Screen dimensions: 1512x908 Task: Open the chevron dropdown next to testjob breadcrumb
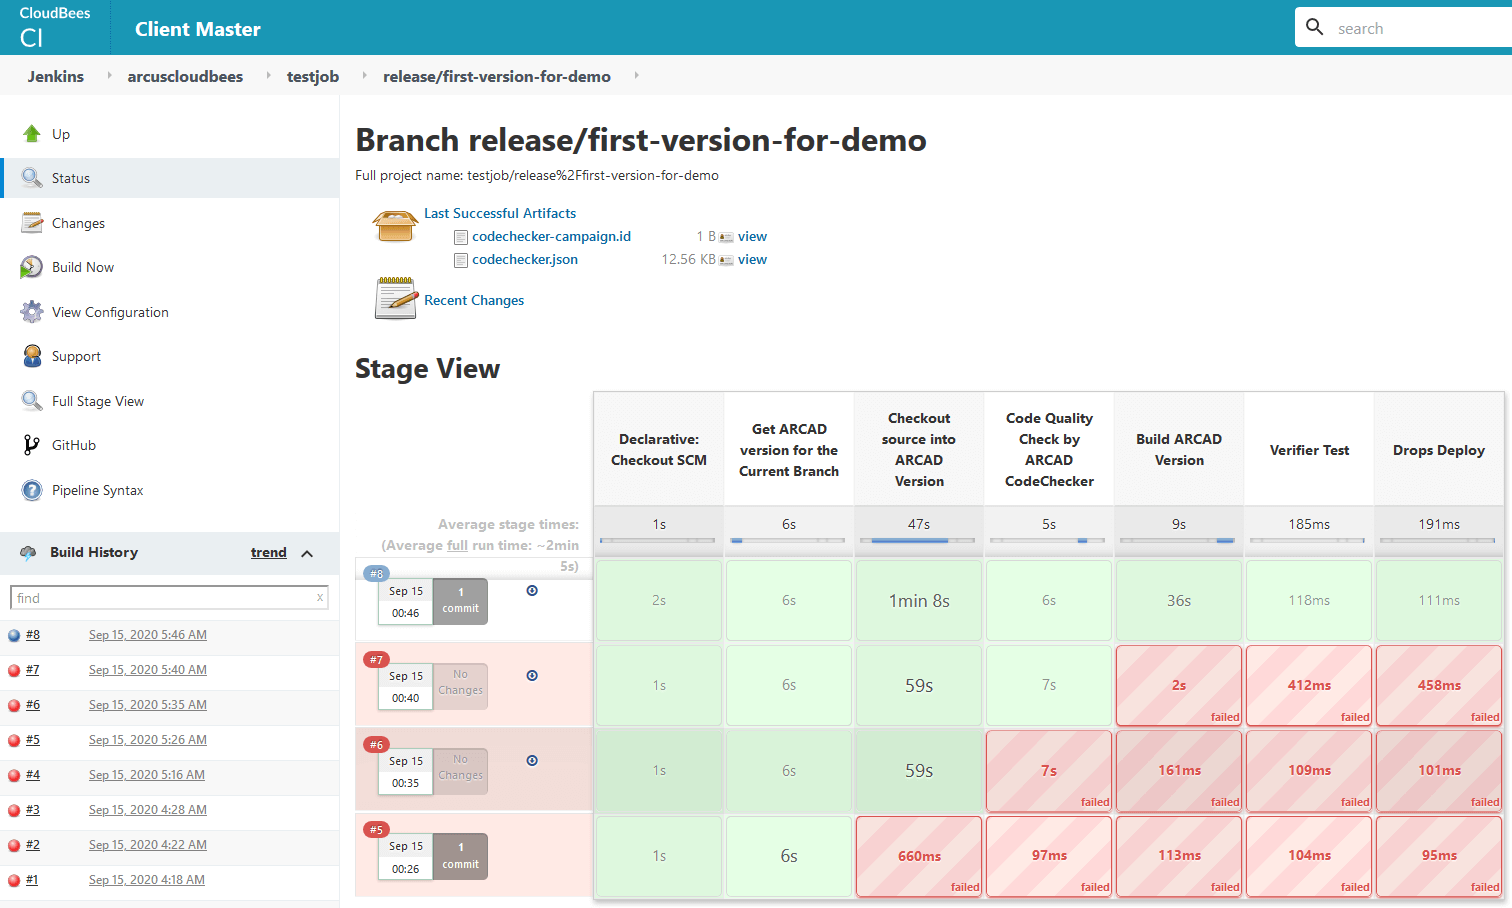point(362,76)
